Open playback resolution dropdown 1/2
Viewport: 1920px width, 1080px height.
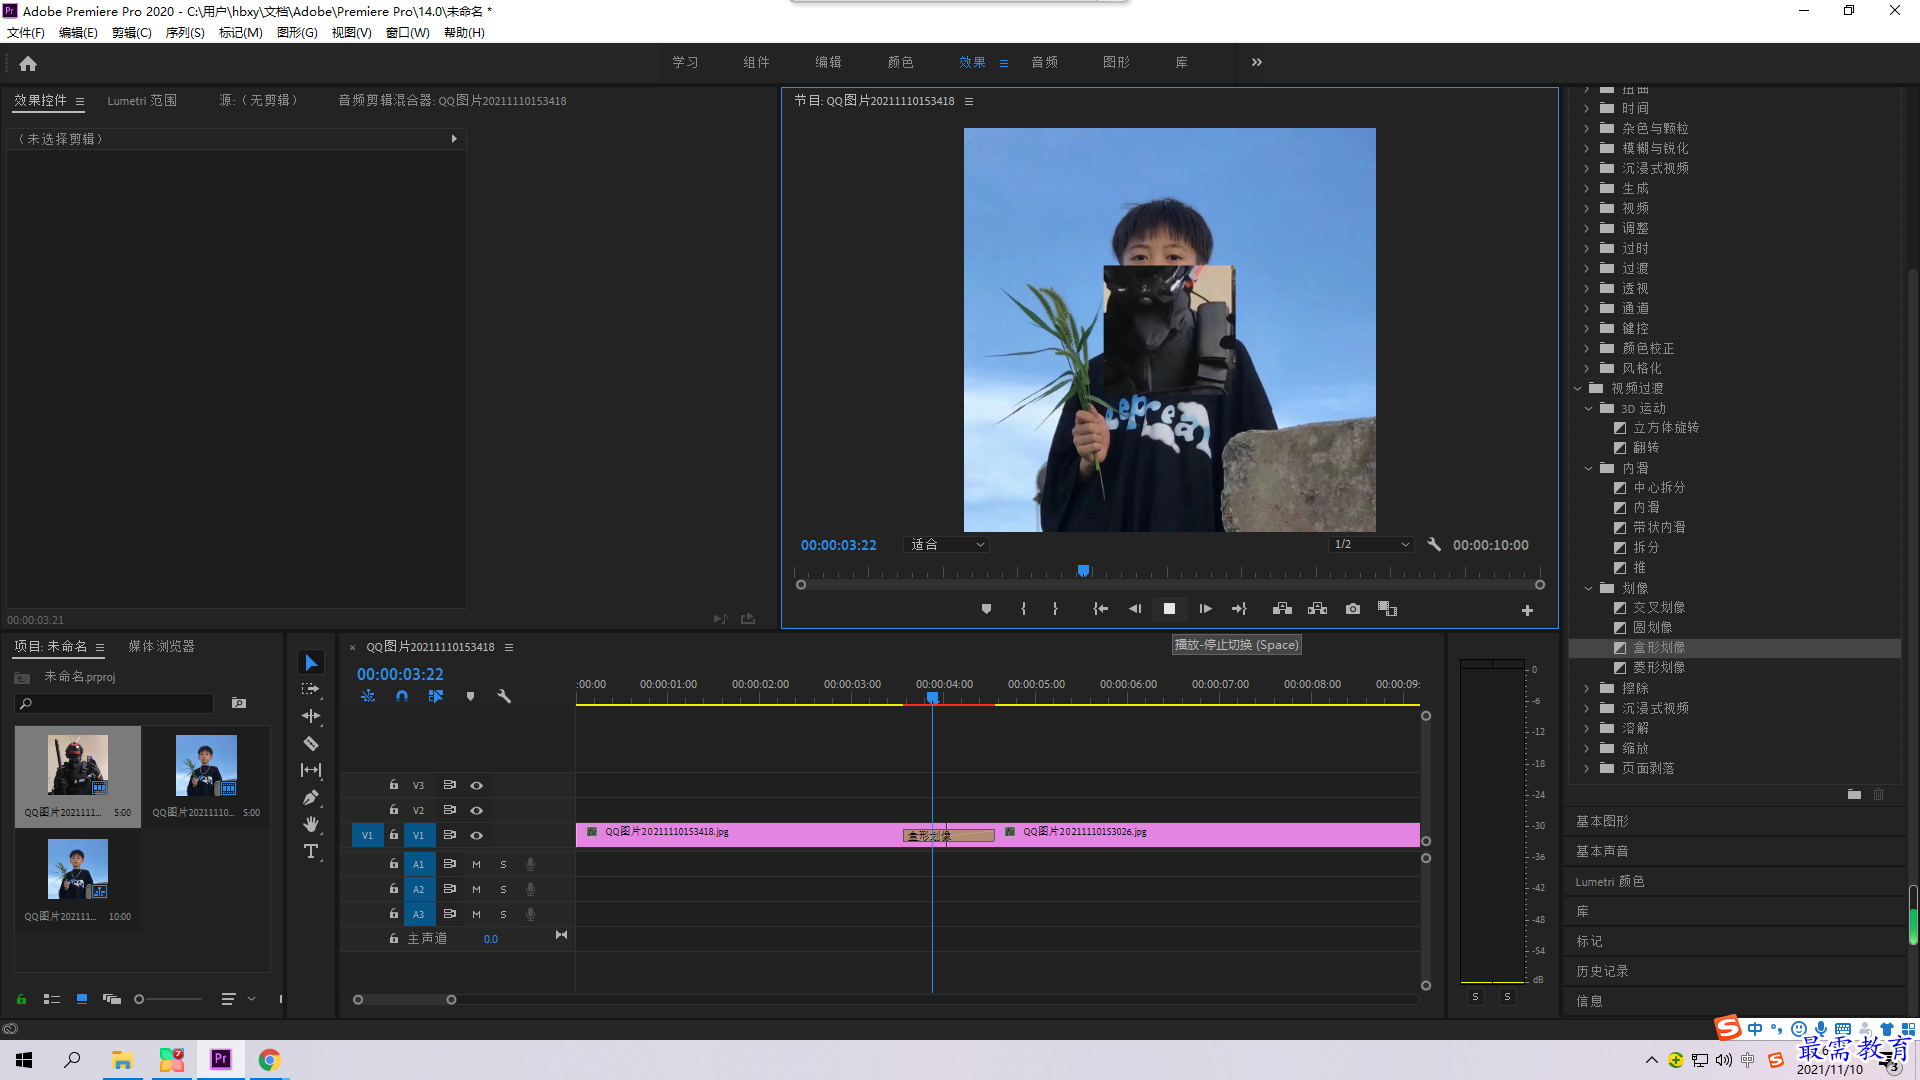click(x=1371, y=545)
